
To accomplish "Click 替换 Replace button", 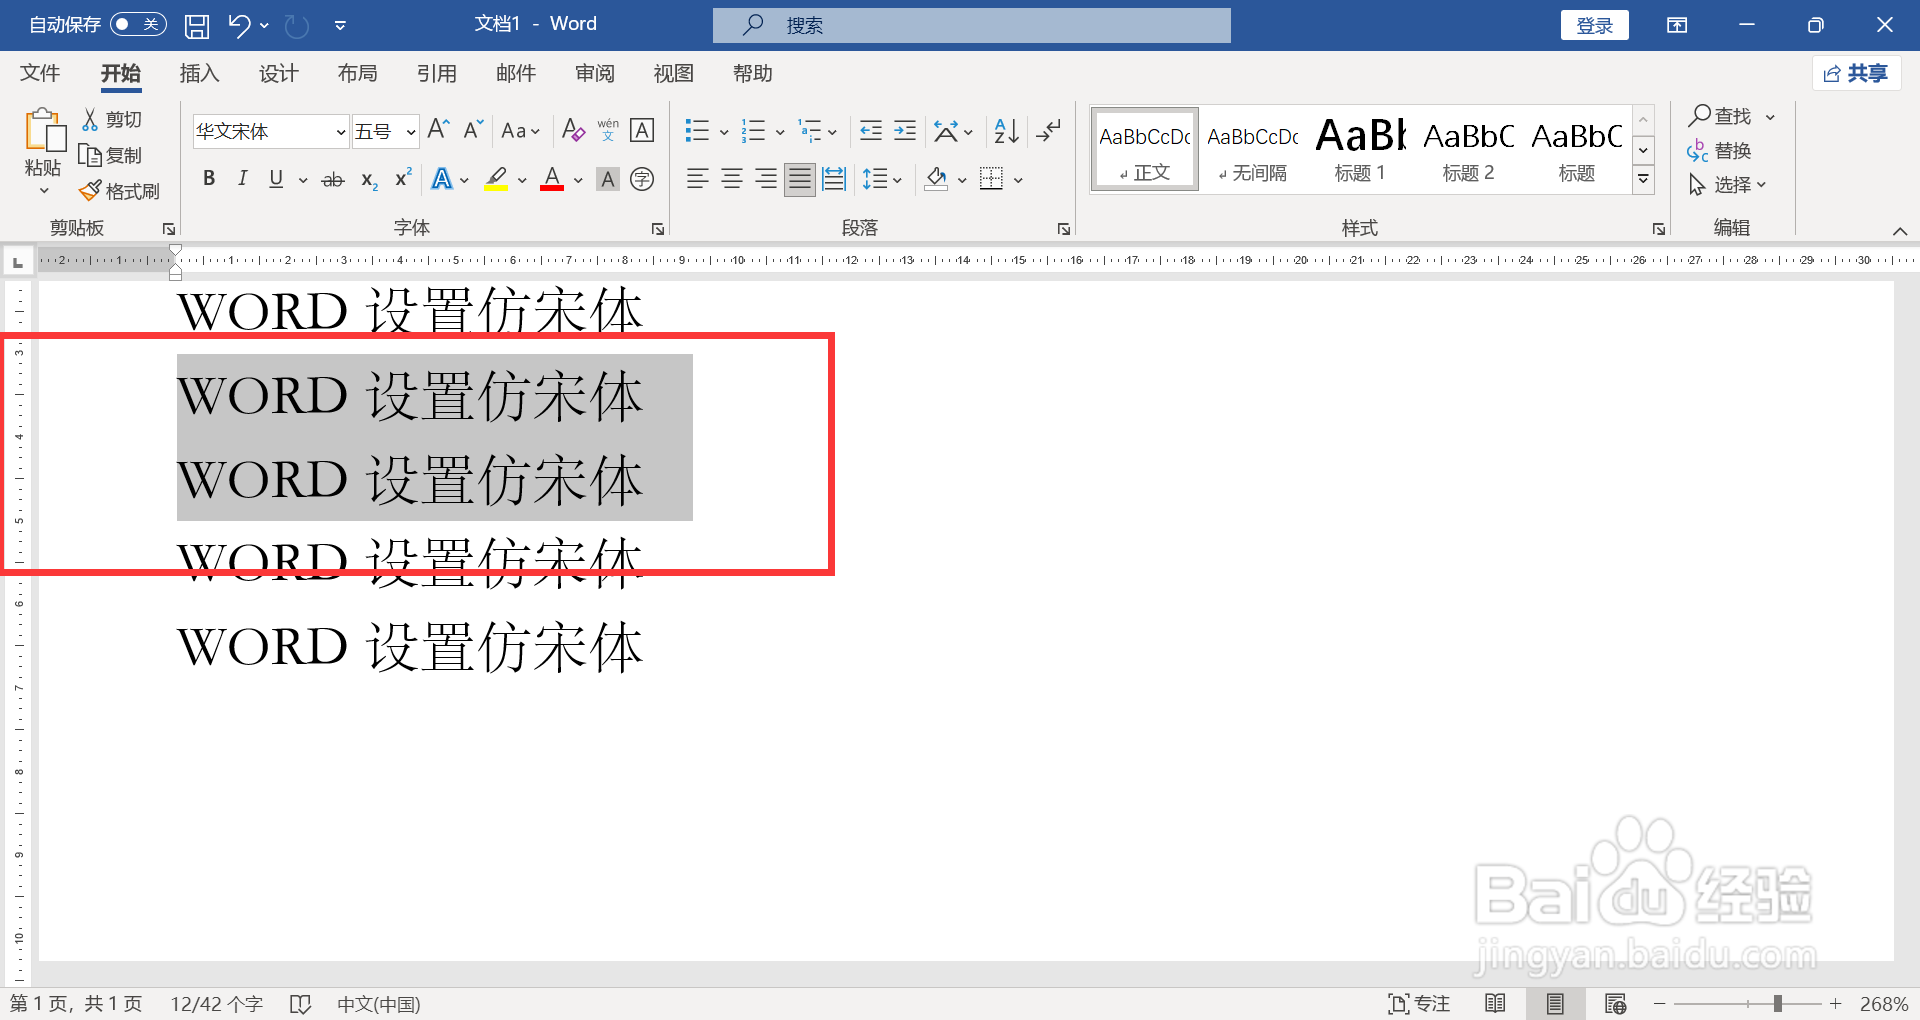I will pyautogui.click(x=1719, y=151).
